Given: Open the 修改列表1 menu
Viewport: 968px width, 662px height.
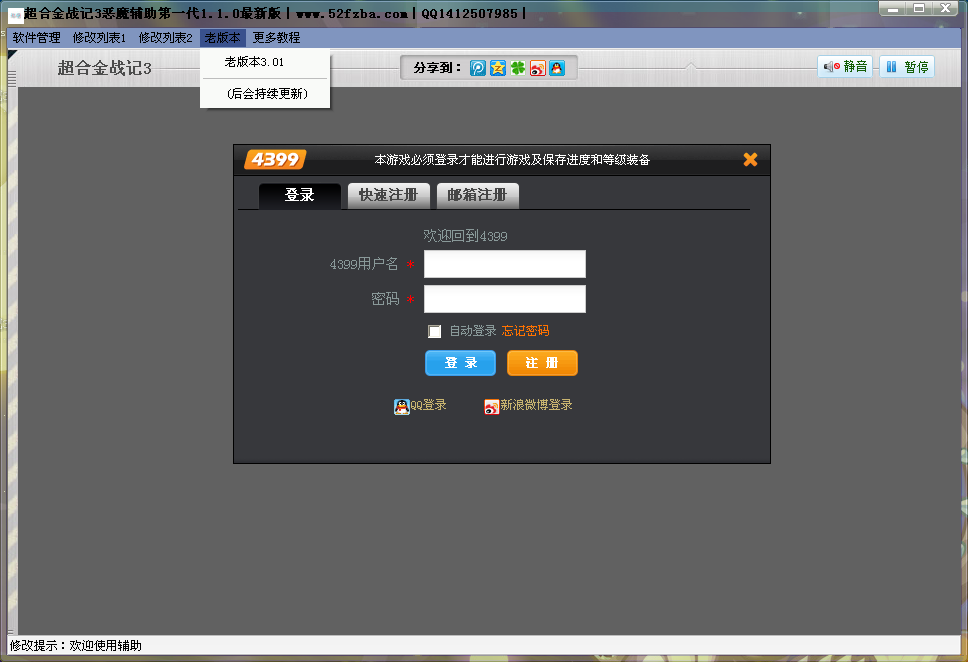Looking at the screenshot, I should click(99, 38).
